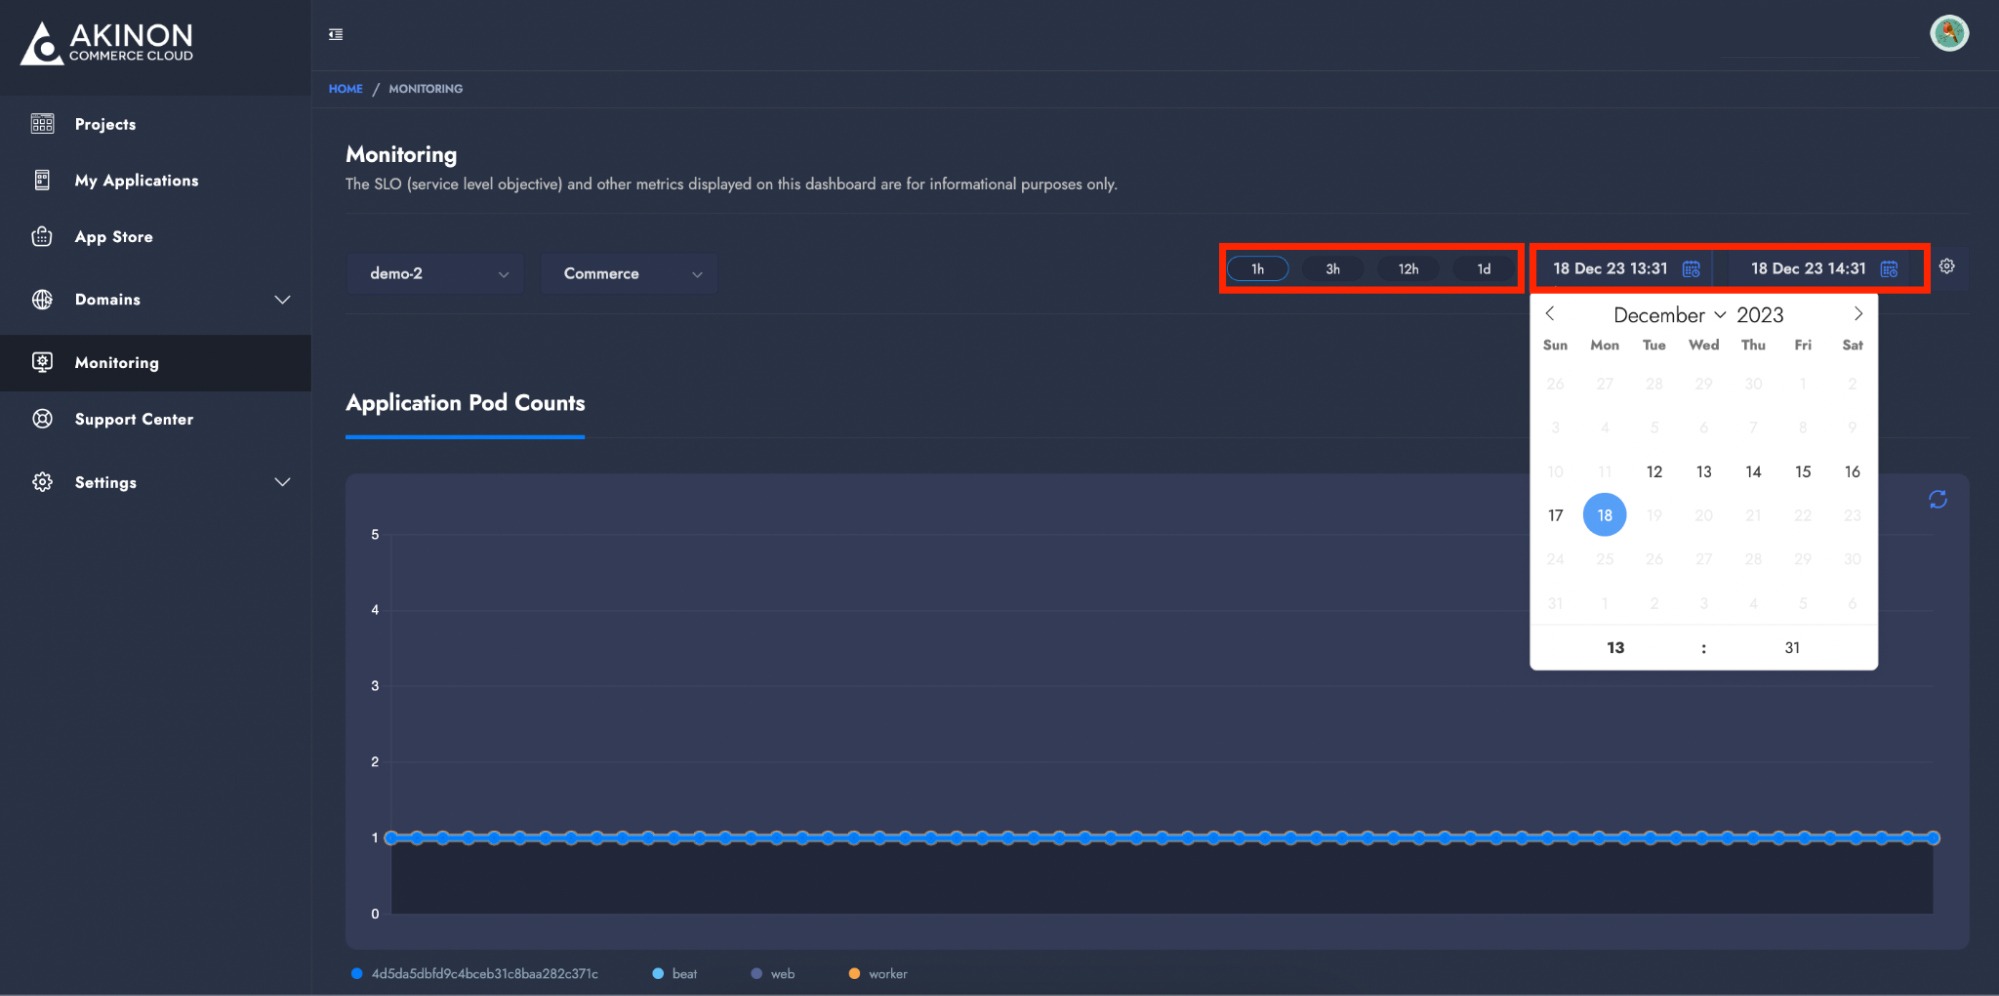Refresh the Application Pod Counts chart

(1937, 500)
